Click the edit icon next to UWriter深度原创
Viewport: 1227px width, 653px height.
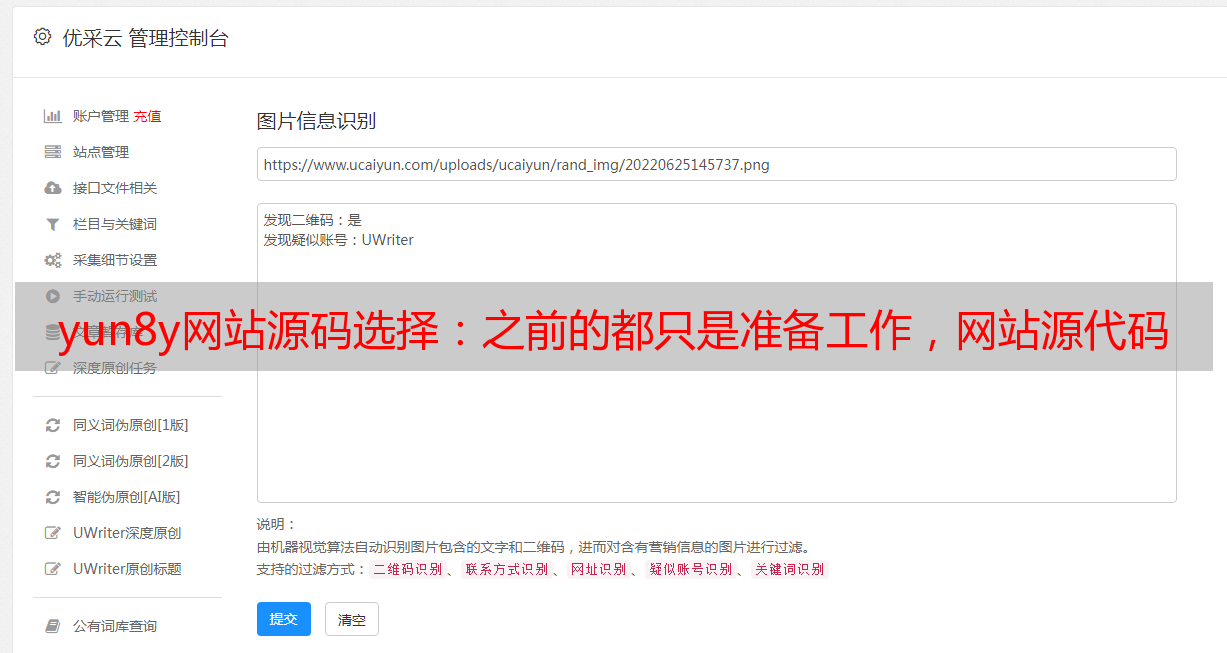coord(53,533)
